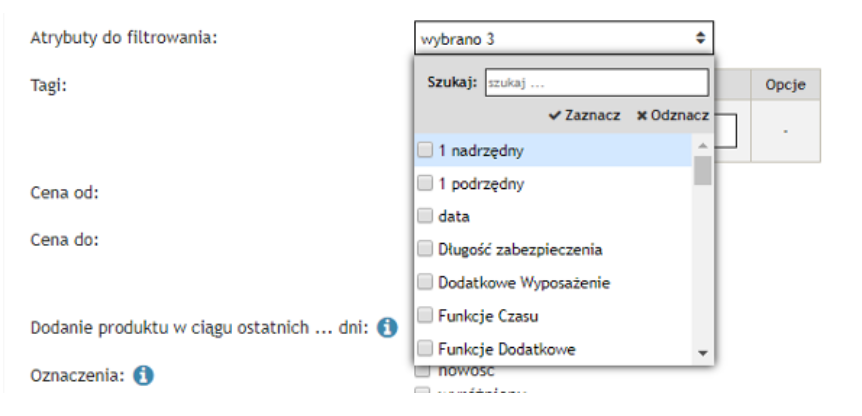This screenshot has height=416, width=862.
Task: Focus the 'szukaj ...' search field
Action: tap(595, 83)
